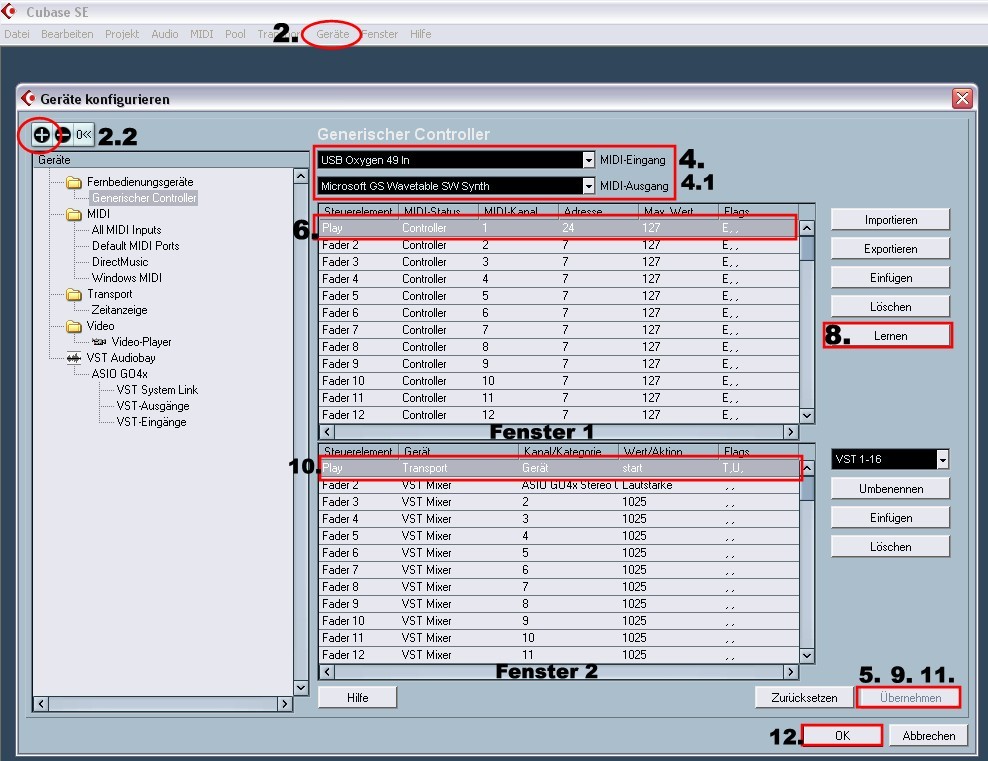Select the Fader 8 VST Mixer row

pos(559,587)
